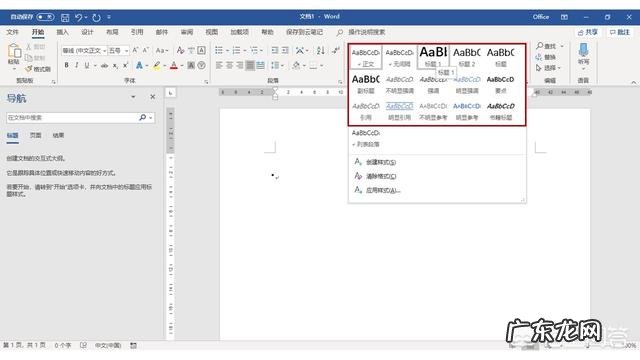Screen dimensions: 640x360
Task: Click the 共享 share button
Action: (x=588, y=32)
